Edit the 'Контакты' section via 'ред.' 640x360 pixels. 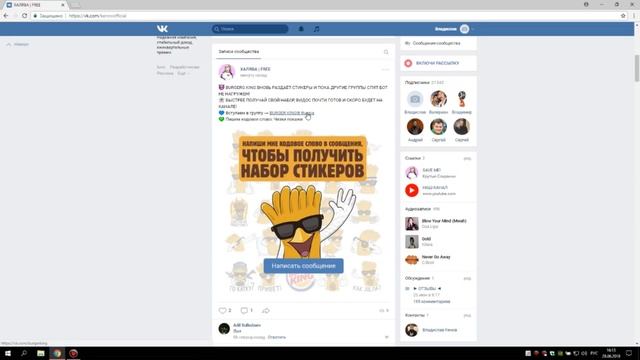467,316
